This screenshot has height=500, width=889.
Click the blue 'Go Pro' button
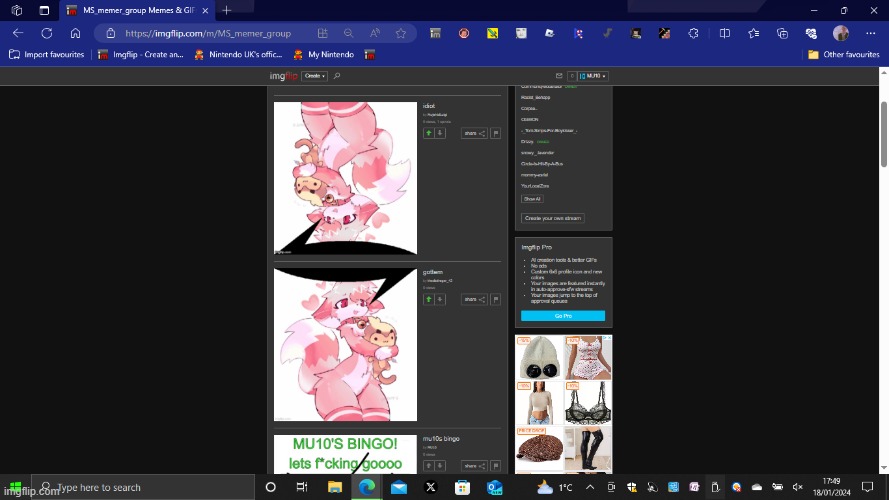tap(563, 316)
